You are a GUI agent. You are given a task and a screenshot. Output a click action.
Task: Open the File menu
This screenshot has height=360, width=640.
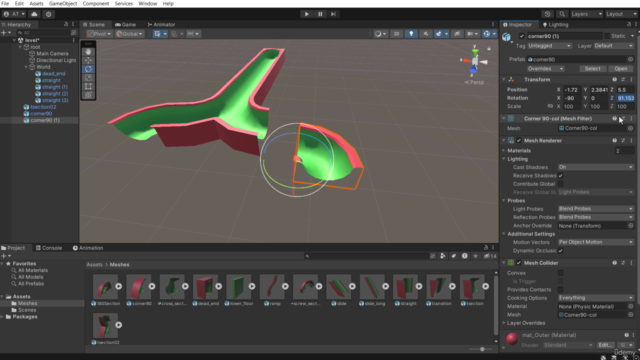[x=5, y=4]
